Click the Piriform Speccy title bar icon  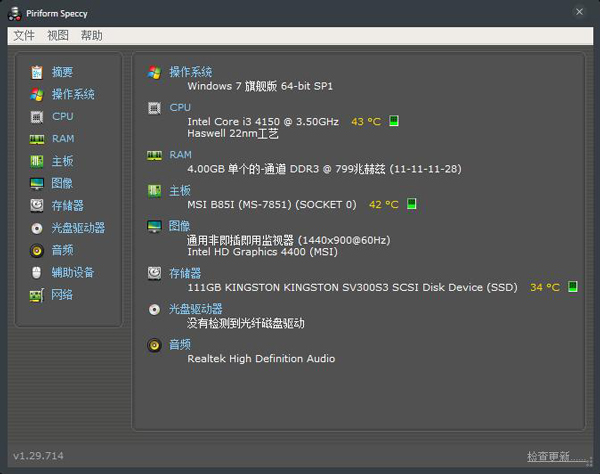pos(14,13)
